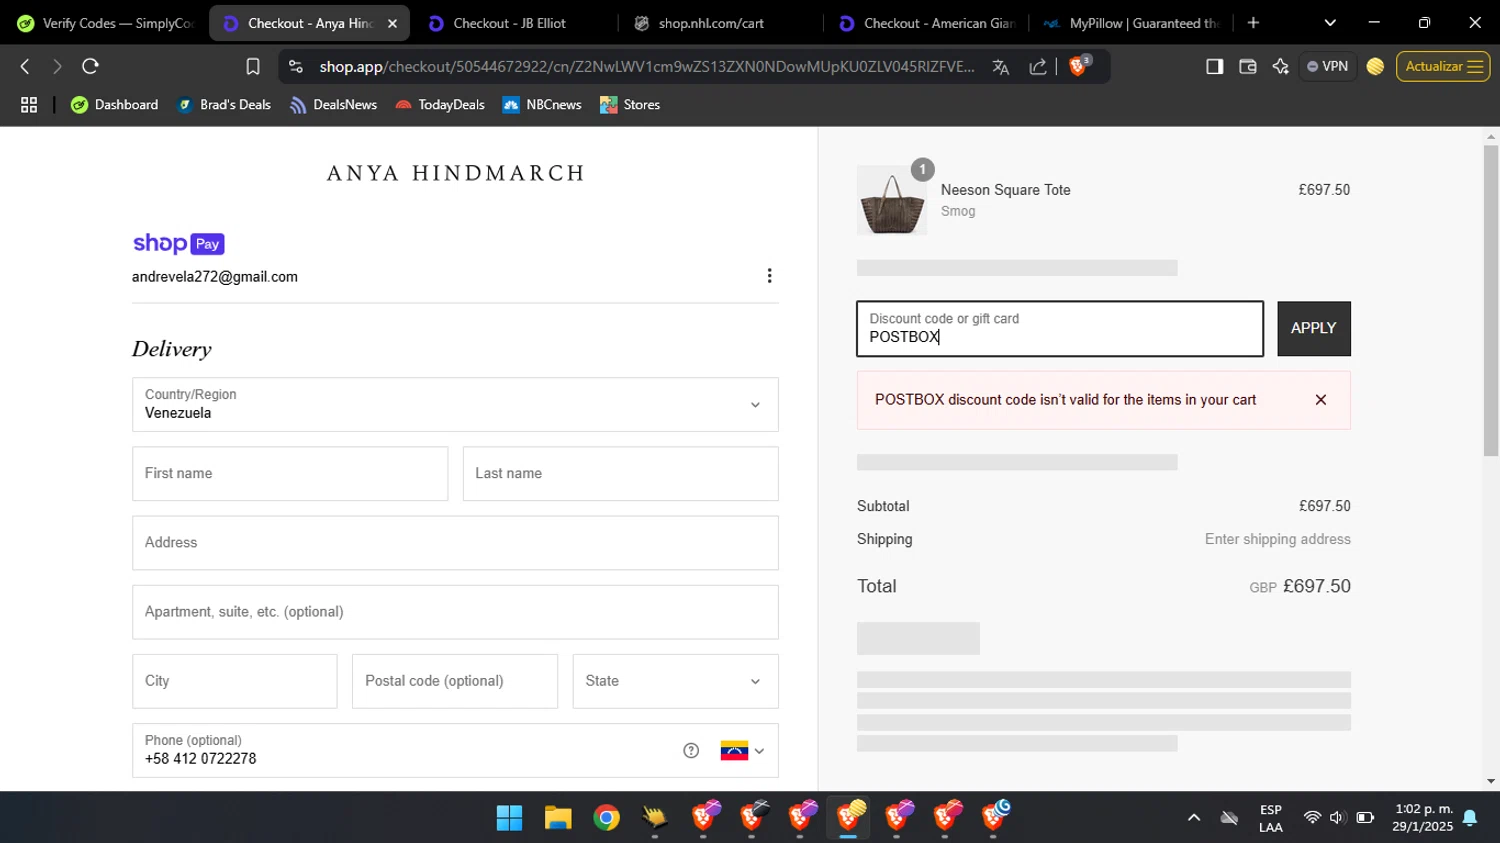Click the First name field
Image resolution: width=1500 pixels, height=843 pixels.
click(290, 474)
